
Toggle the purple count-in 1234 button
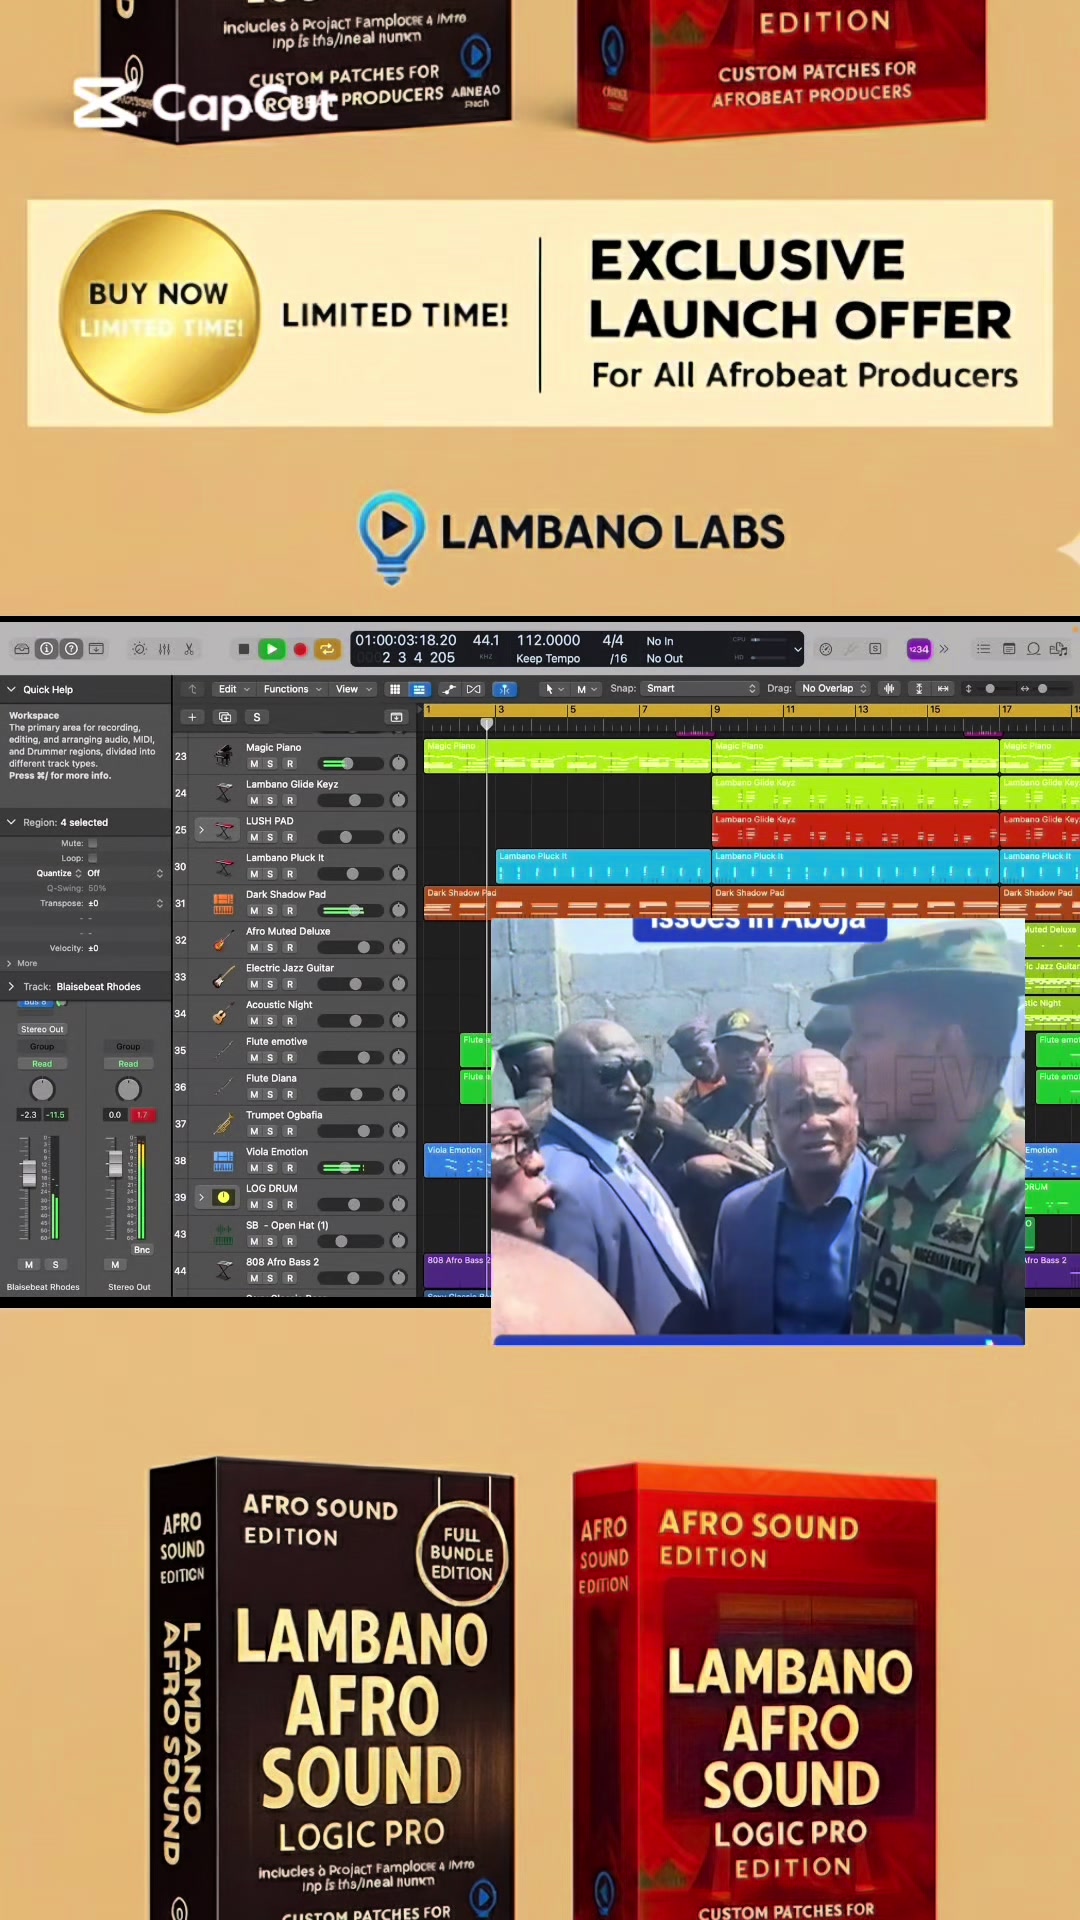(918, 649)
